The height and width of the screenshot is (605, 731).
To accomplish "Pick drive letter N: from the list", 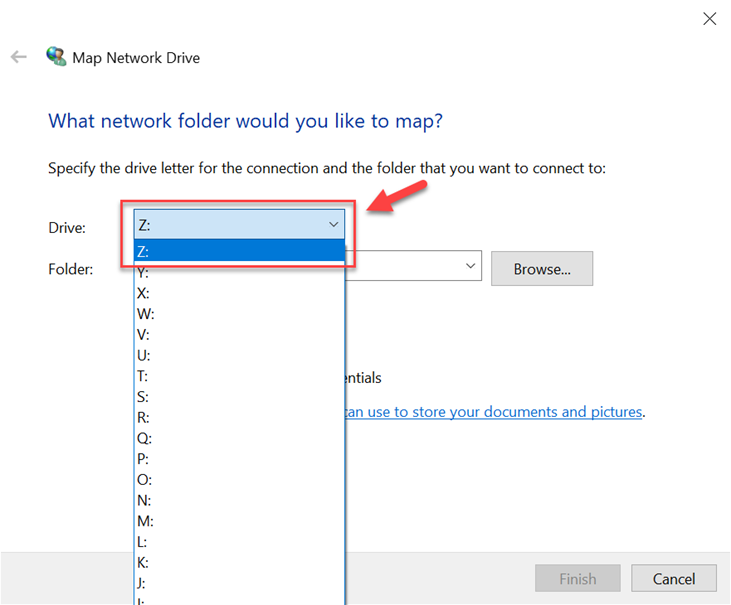I will point(238,500).
